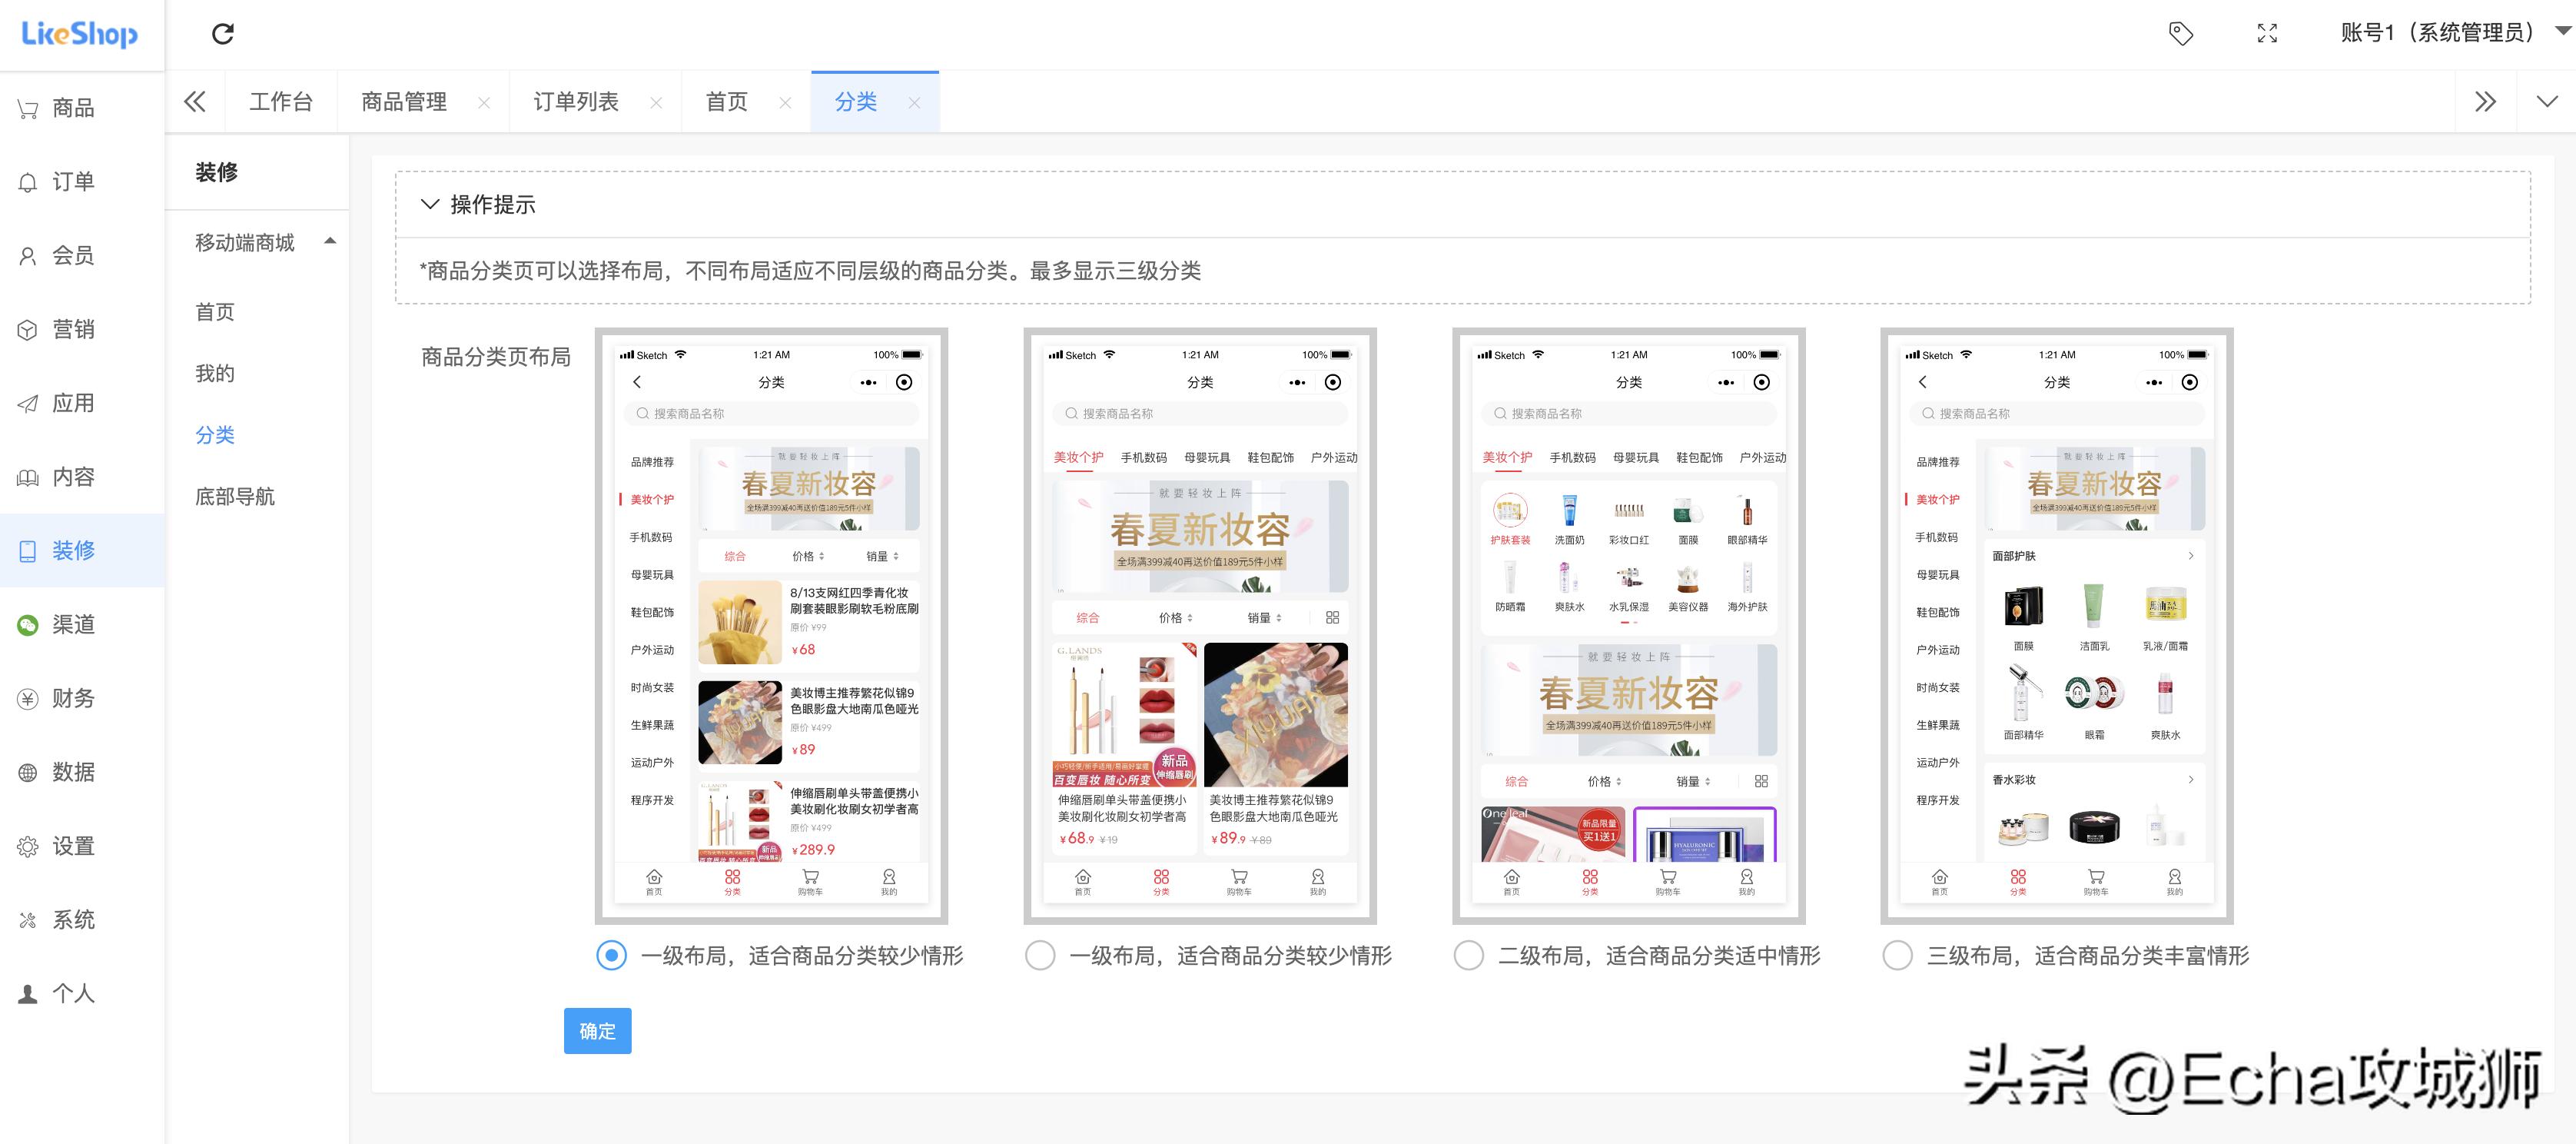2576x1144 pixels.
Task: Open the 底部导航 decoration page
Action: tap(235, 496)
